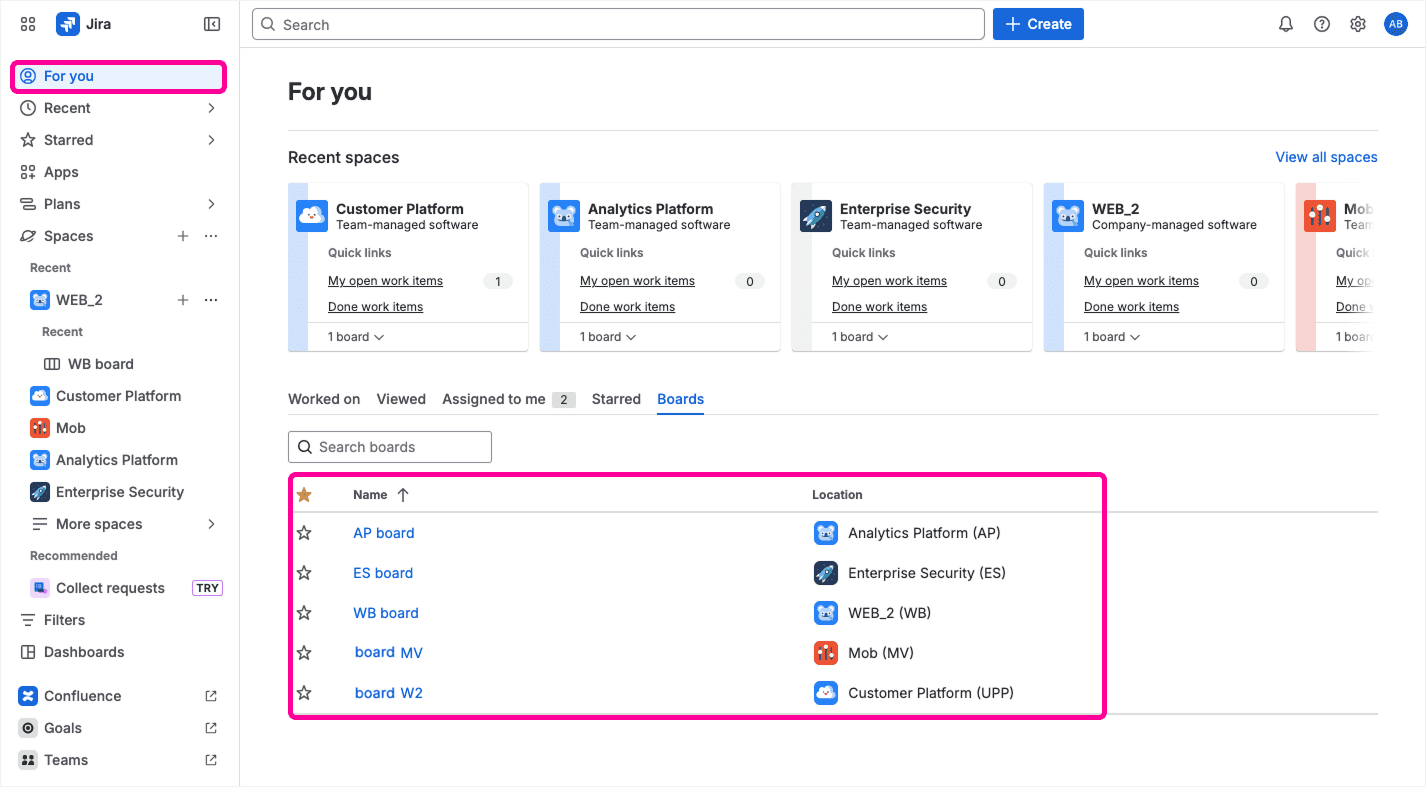Click the help question mark icon
Screen dimensions: 1426x787
point(1322,24)
